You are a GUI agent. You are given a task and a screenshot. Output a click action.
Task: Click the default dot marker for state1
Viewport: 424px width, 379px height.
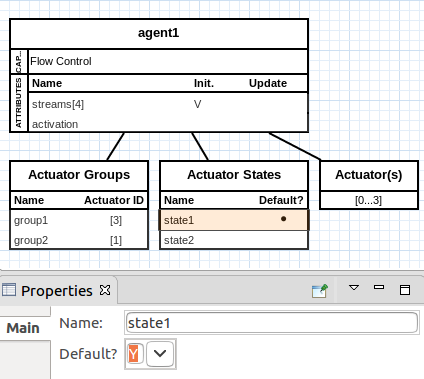283,219
